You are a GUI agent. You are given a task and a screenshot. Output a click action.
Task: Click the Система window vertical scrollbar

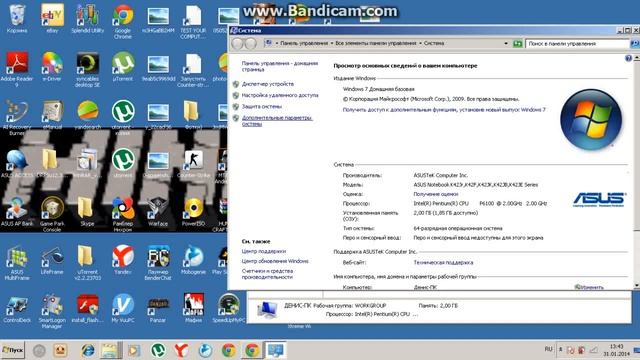click(636, 171)
